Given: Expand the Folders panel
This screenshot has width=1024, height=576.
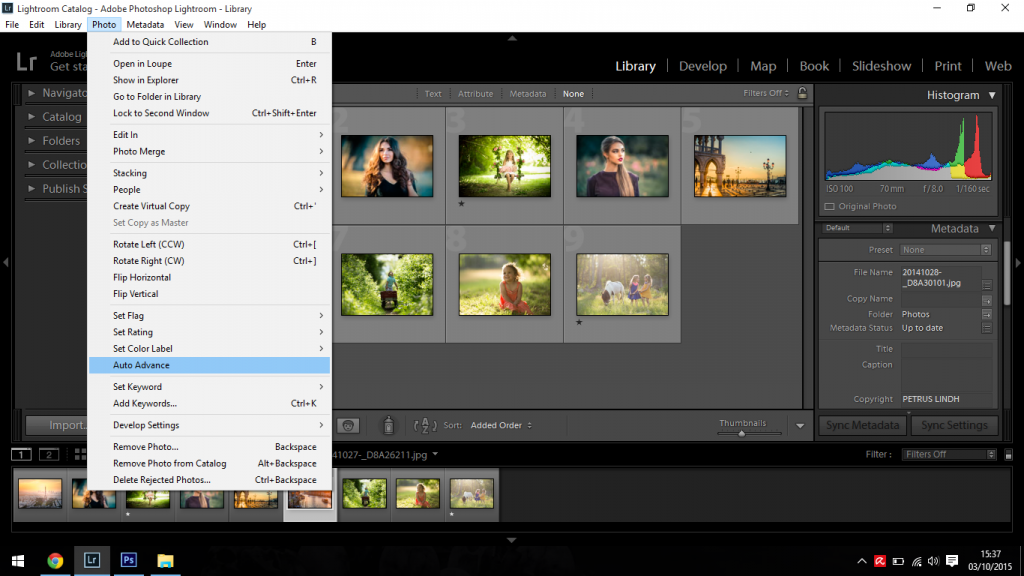Looking at the screenshot, I should 31,140.
